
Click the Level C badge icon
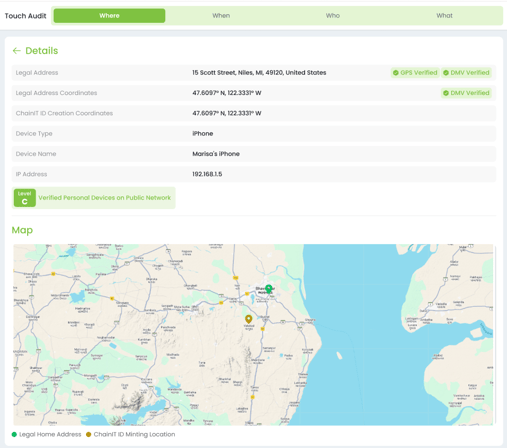[x=25, y=198]
